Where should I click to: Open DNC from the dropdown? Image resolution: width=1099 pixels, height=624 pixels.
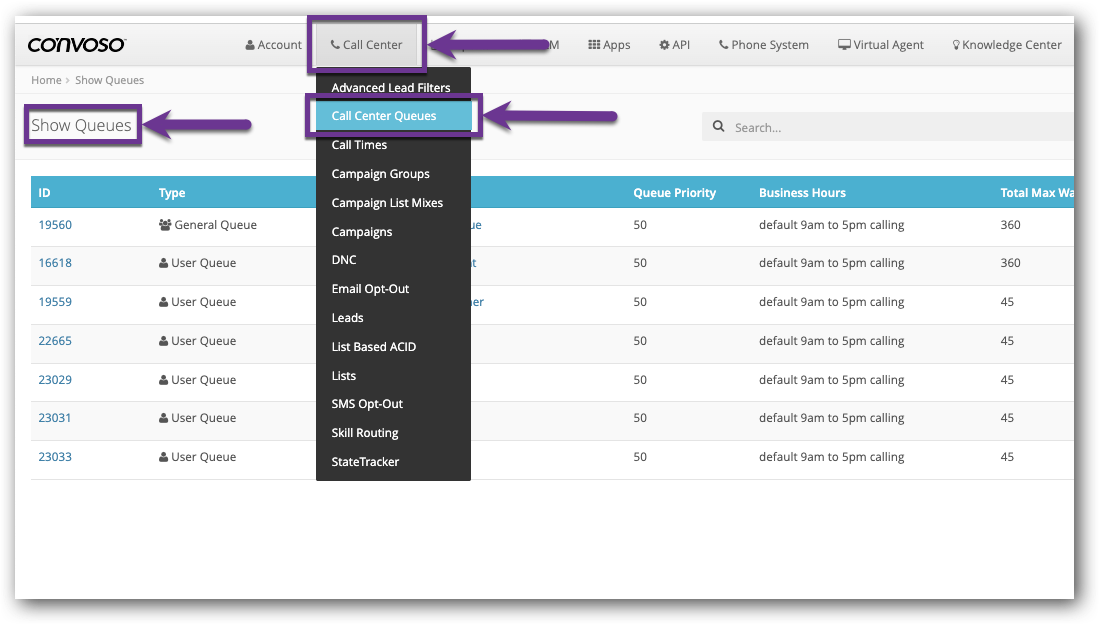point(344,260)
